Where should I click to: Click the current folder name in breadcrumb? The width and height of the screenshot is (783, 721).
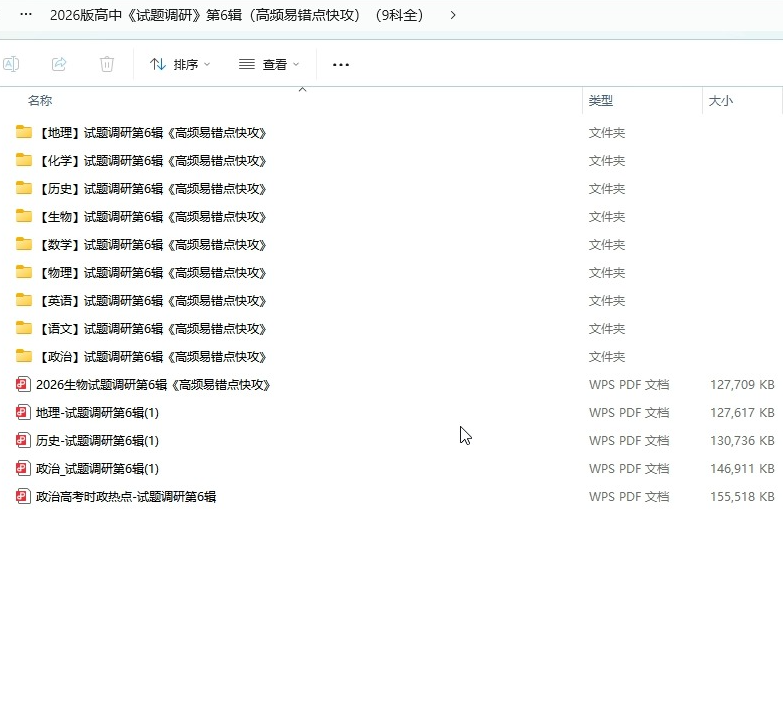pyautogui.click(x=236, y=15)
